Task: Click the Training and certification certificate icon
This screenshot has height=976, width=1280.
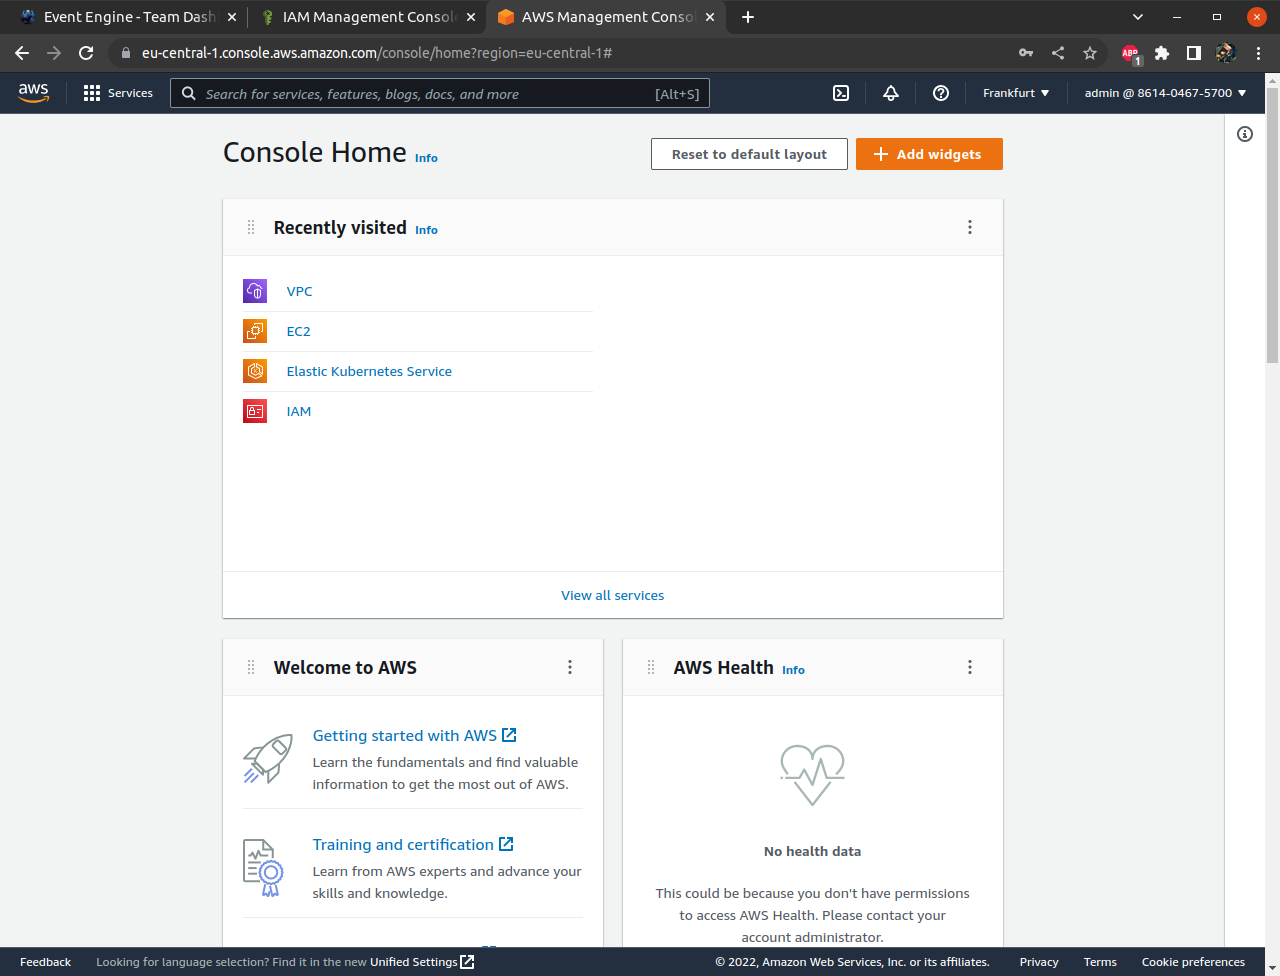Action: [264, 868]
